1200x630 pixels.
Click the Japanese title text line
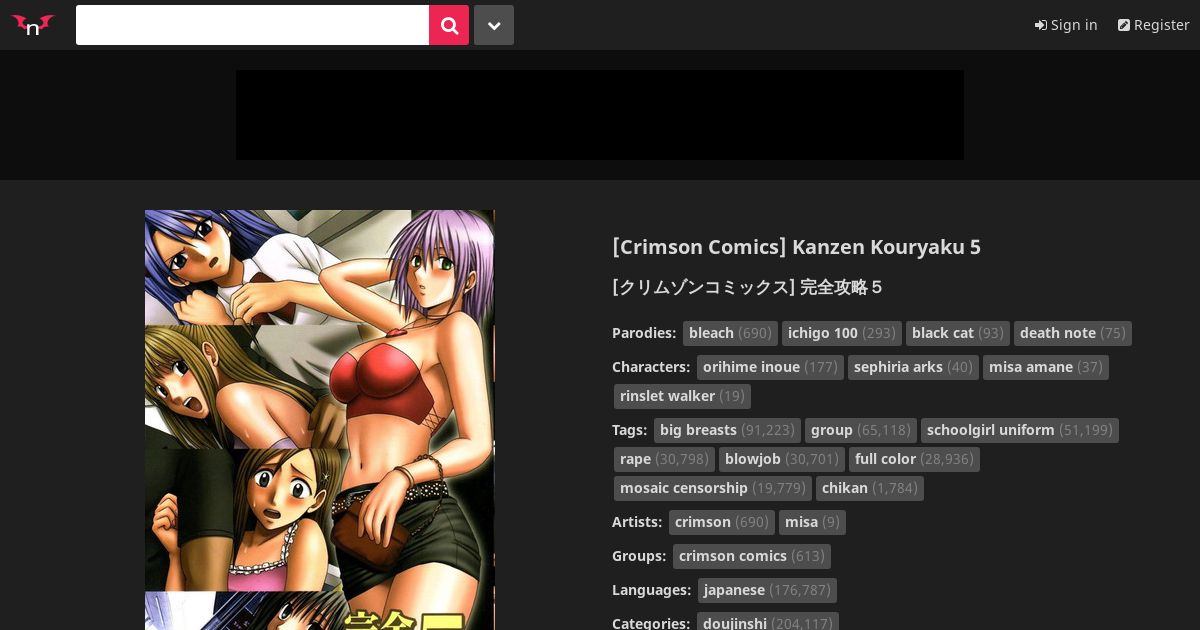click(747, 287)
